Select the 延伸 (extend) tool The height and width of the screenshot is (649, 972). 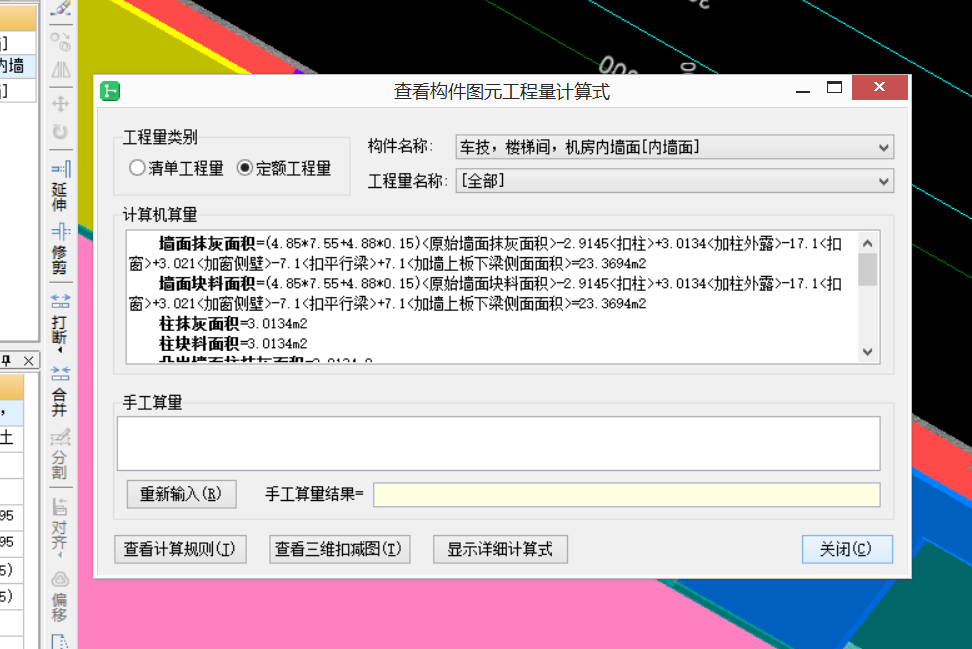(60, 186)
